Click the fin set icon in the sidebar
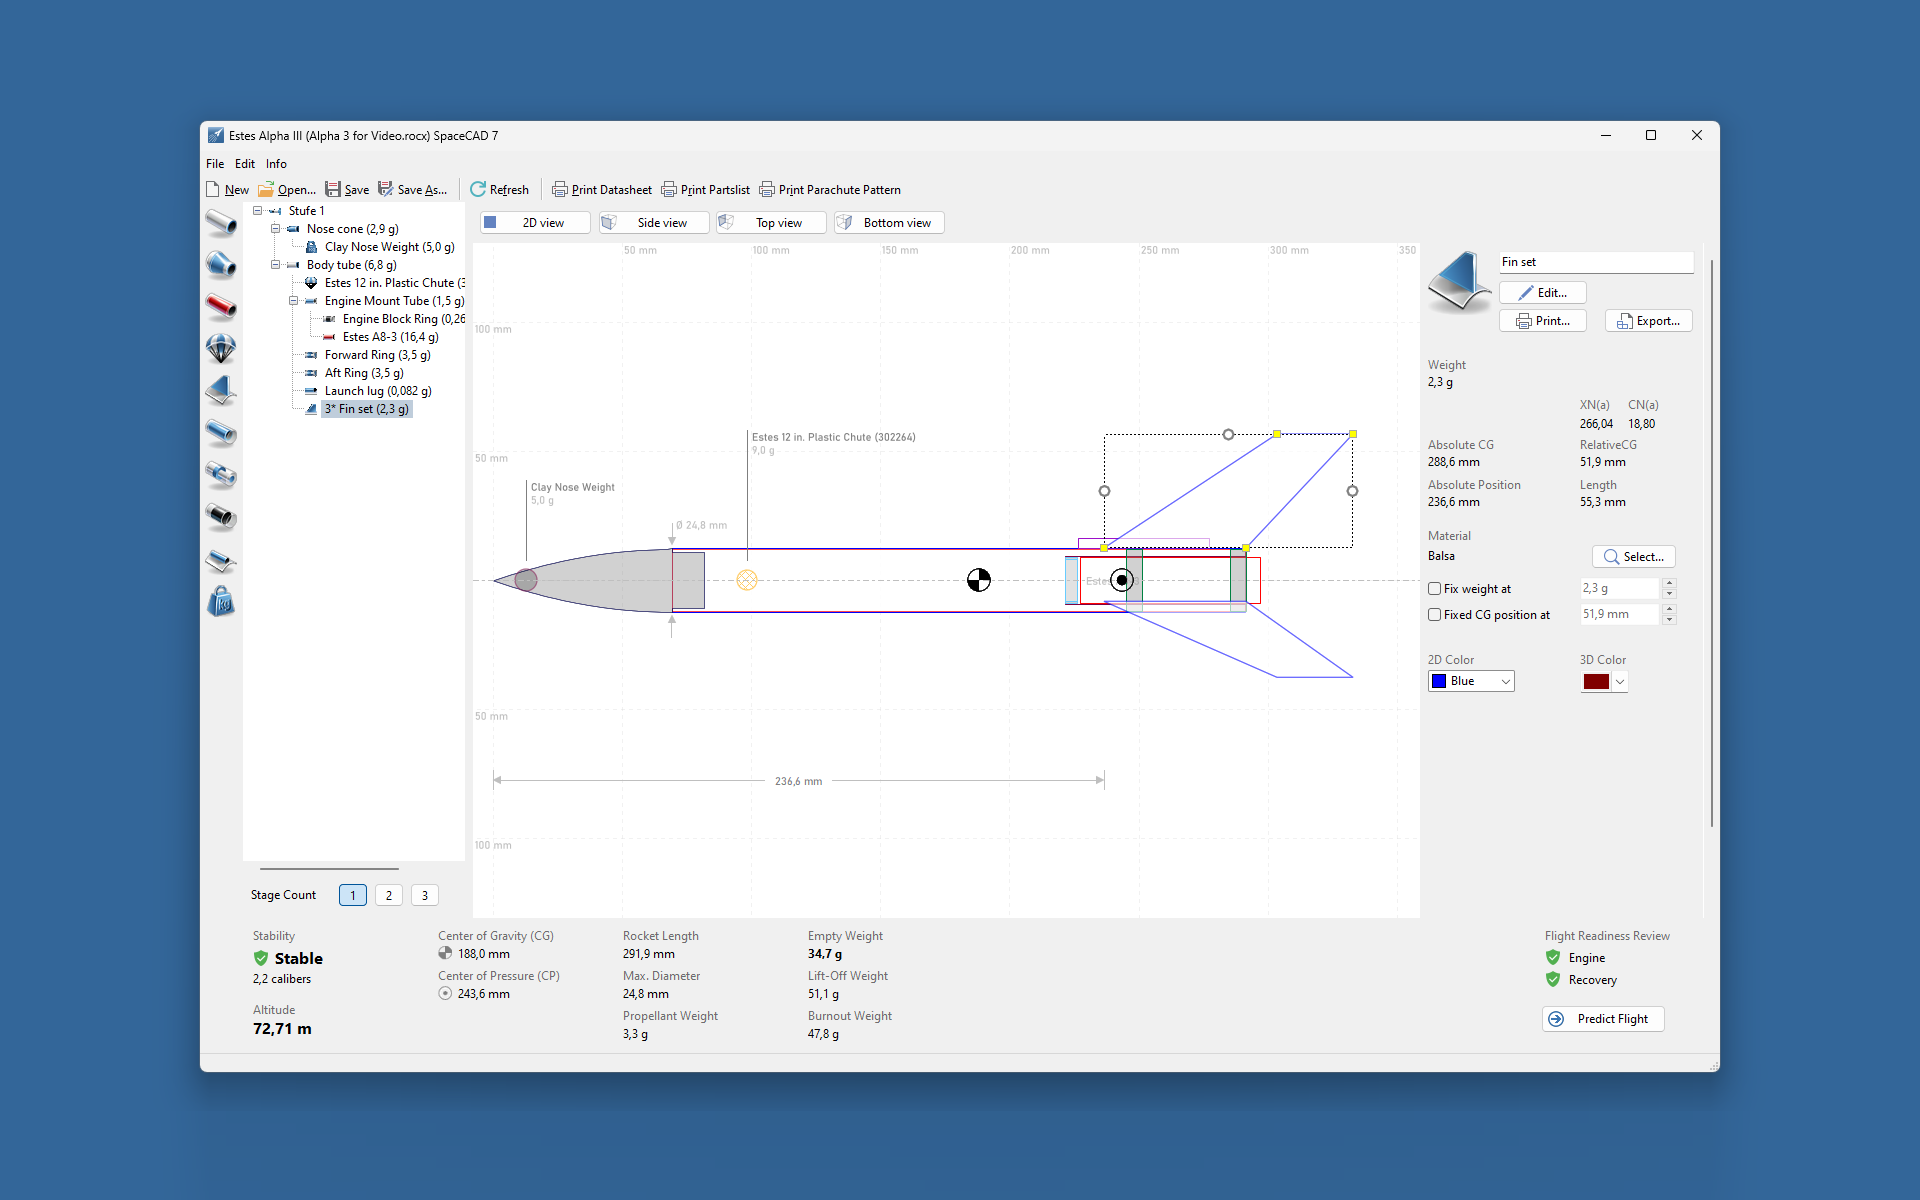1920x1200 pixels. [221, 390]
